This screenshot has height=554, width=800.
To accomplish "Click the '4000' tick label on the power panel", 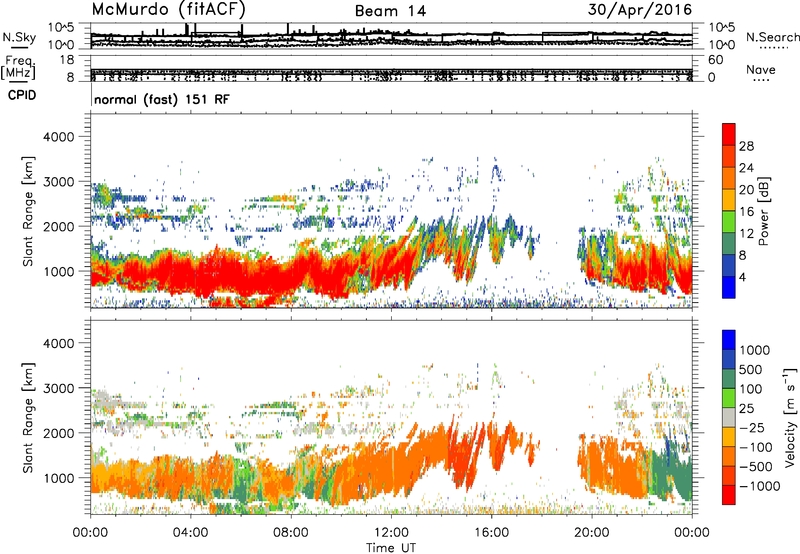I will click(59, 137).
